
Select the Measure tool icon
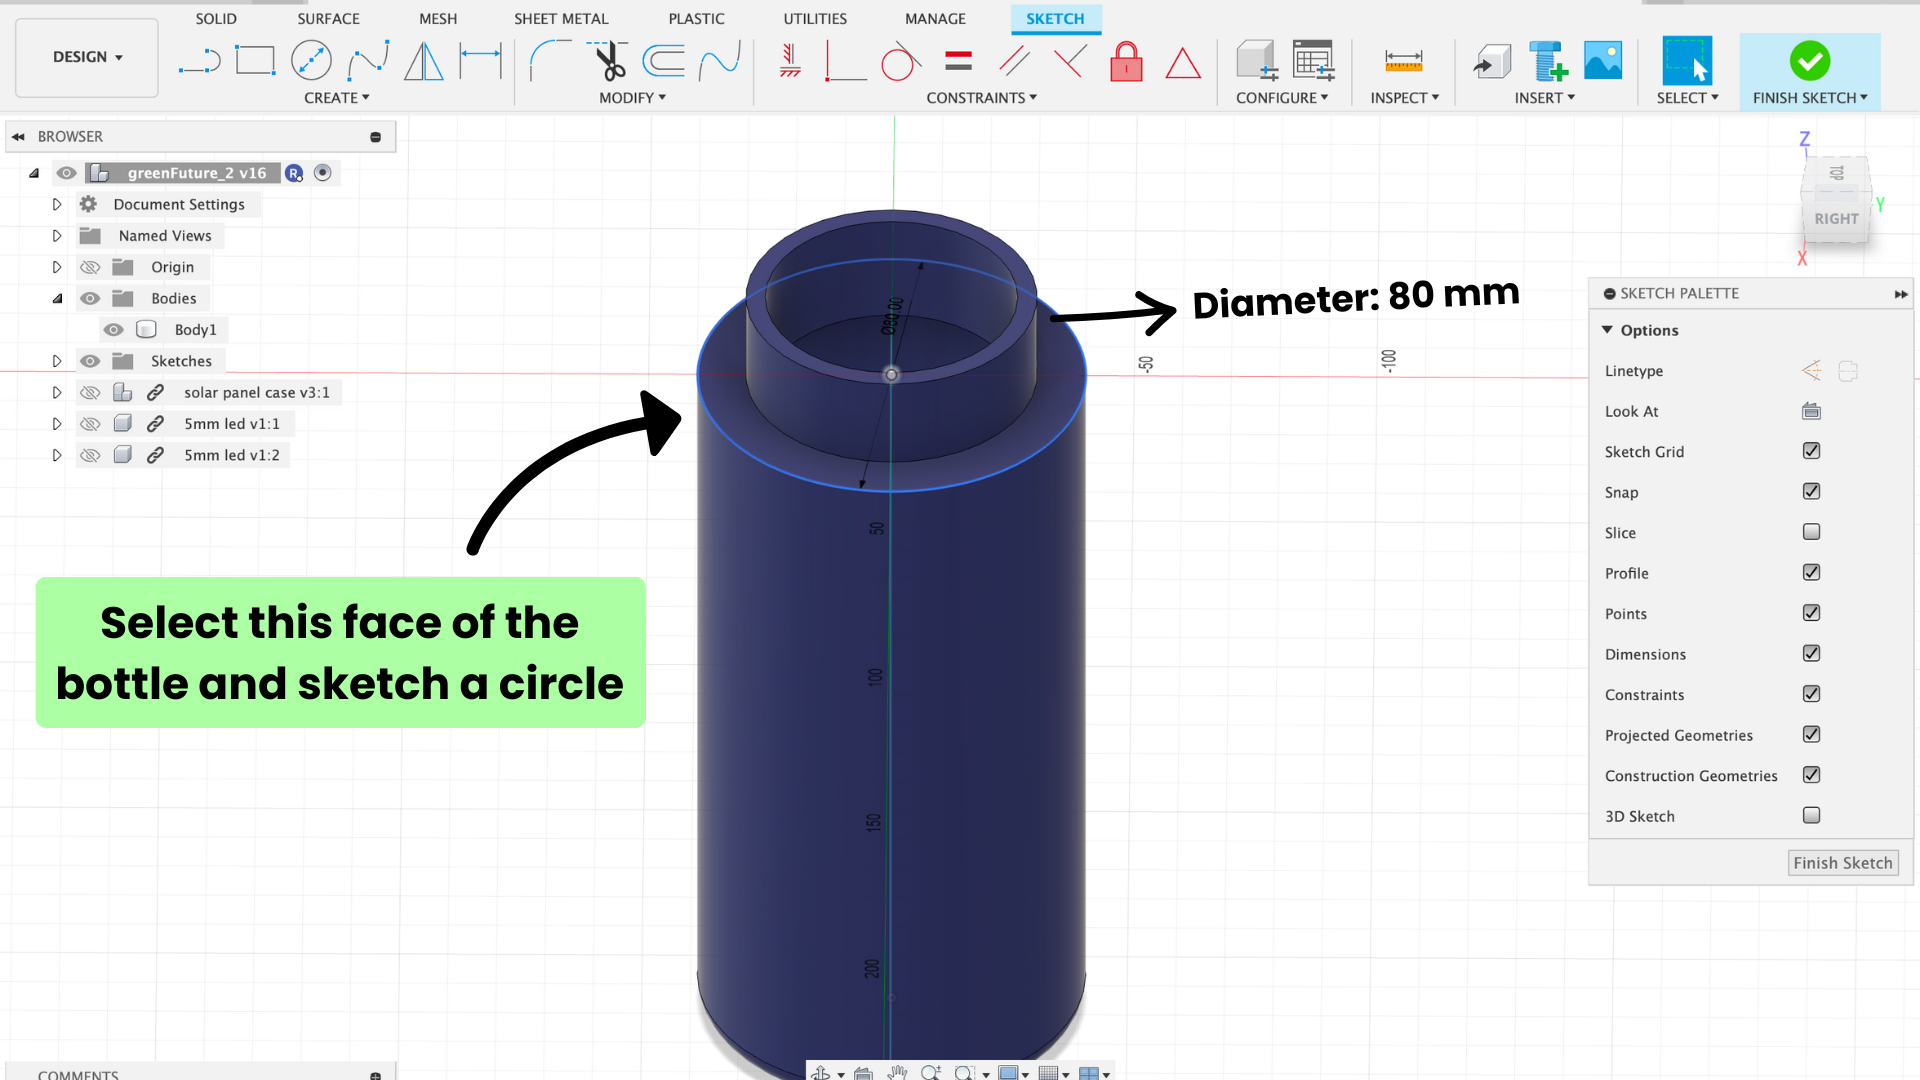click(1403, 61)
